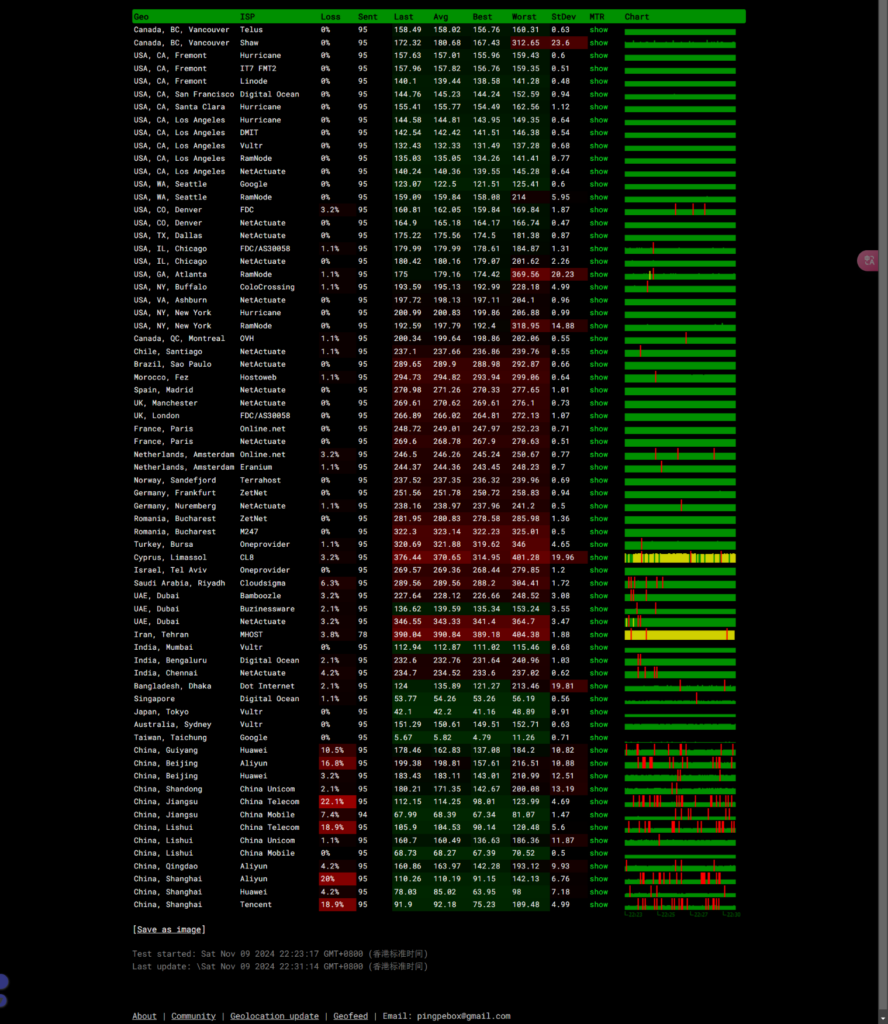888x1024 pixels.
Task: Show MTR for Fremont Linode row
Action: click(x=599, y=82)
